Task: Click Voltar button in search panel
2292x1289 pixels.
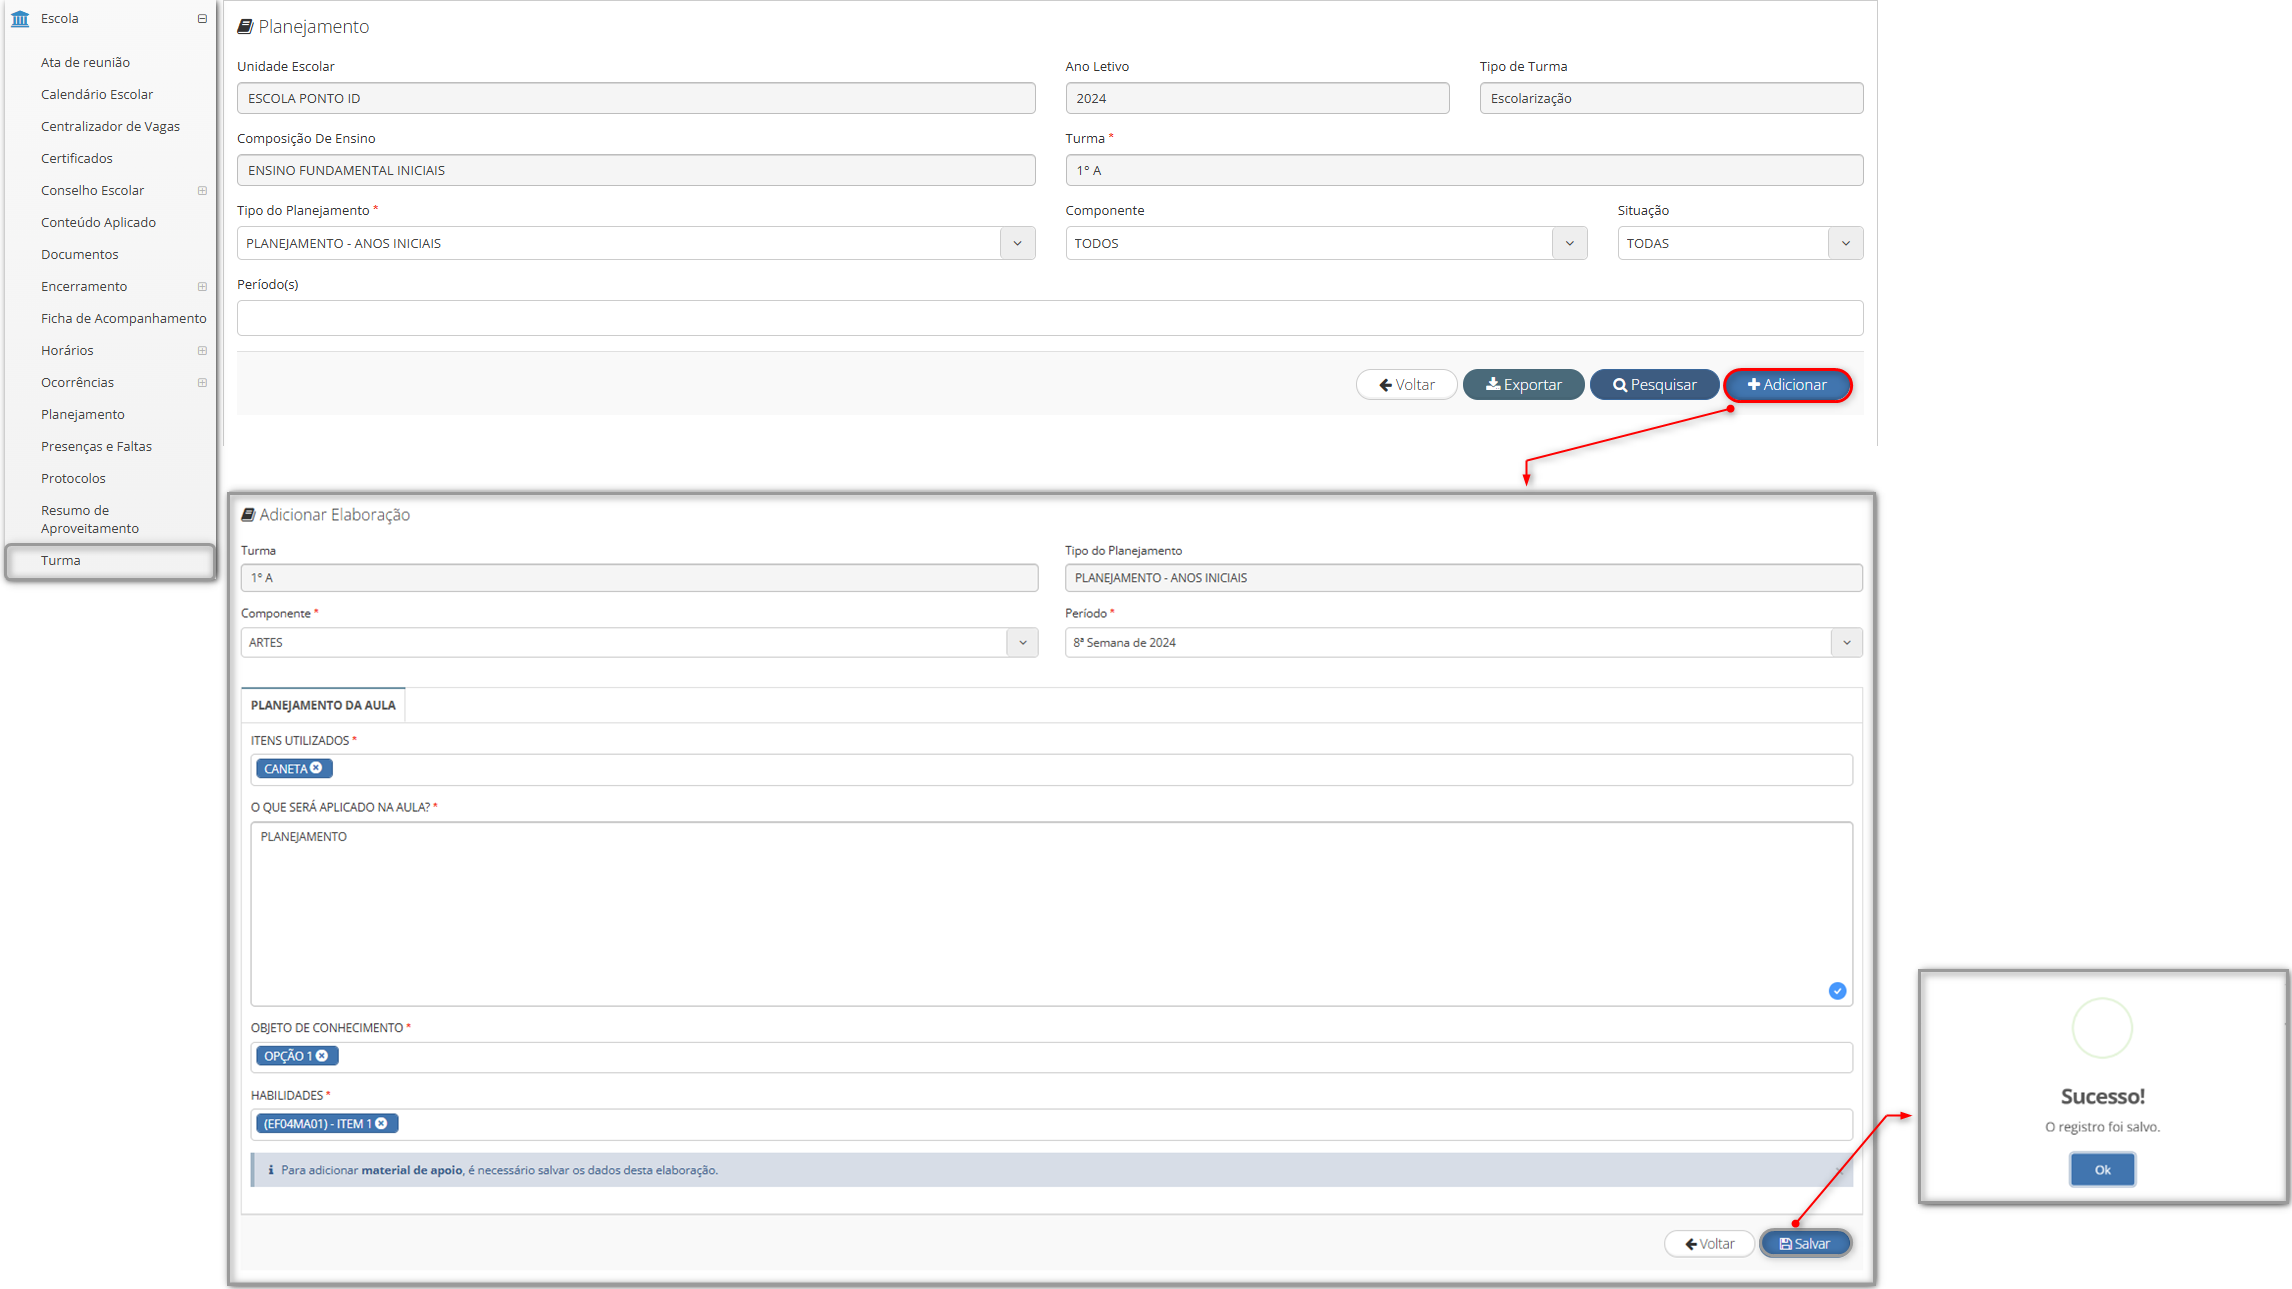Action: [x=1406, y=385]
